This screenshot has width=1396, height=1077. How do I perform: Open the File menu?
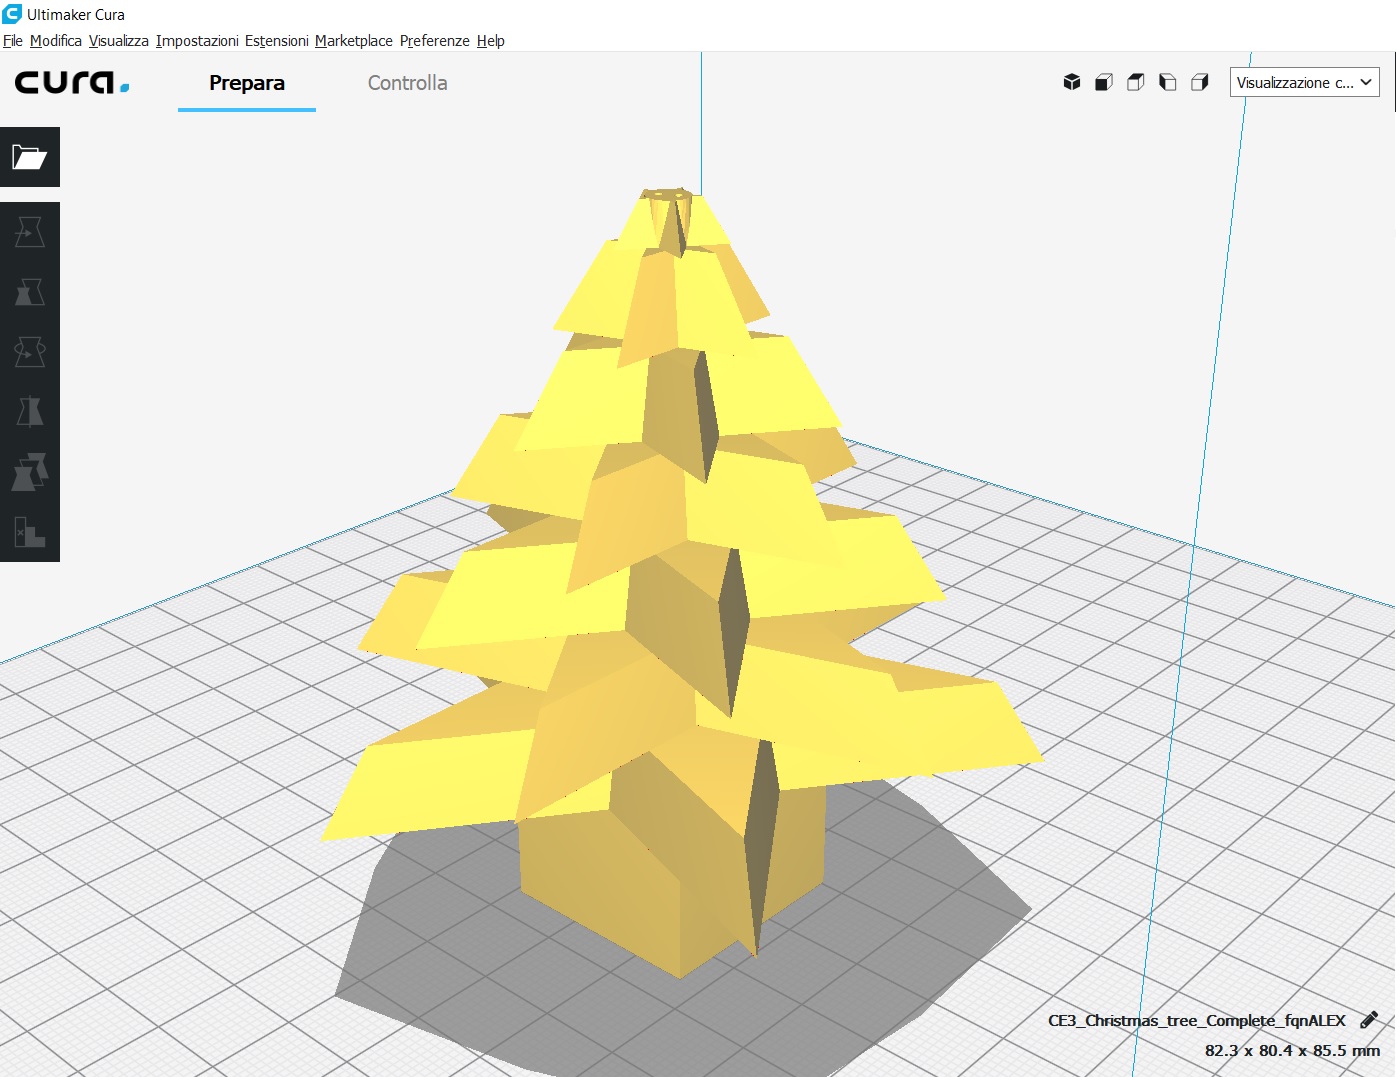pyautogui.click(x=13, y=41)
